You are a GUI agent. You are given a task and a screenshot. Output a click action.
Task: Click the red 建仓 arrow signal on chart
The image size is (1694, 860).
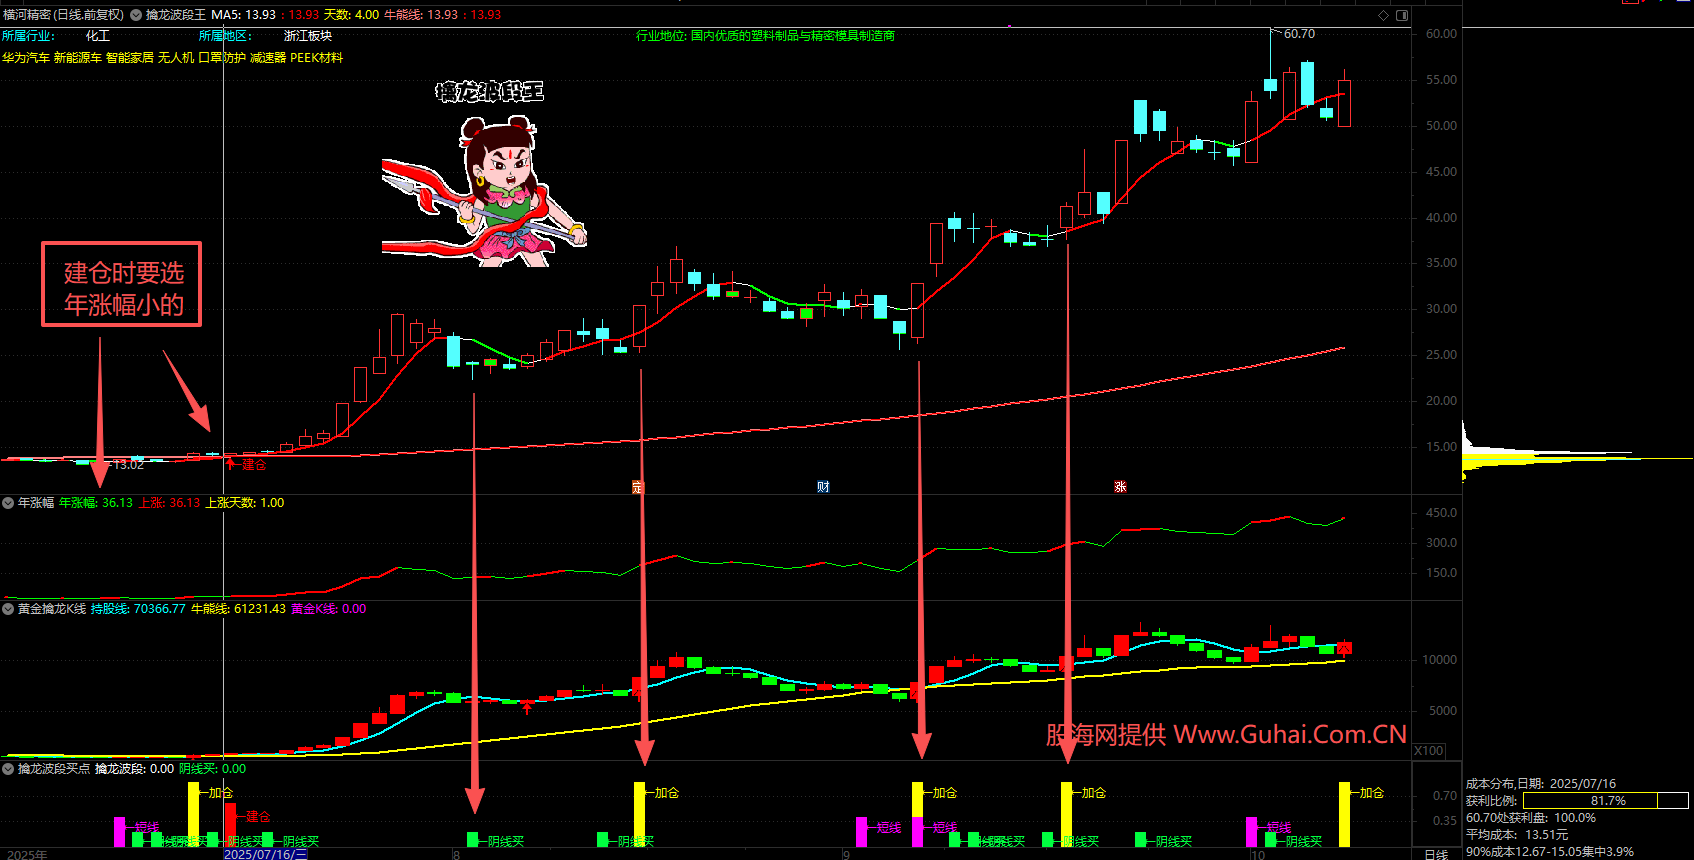232,463
